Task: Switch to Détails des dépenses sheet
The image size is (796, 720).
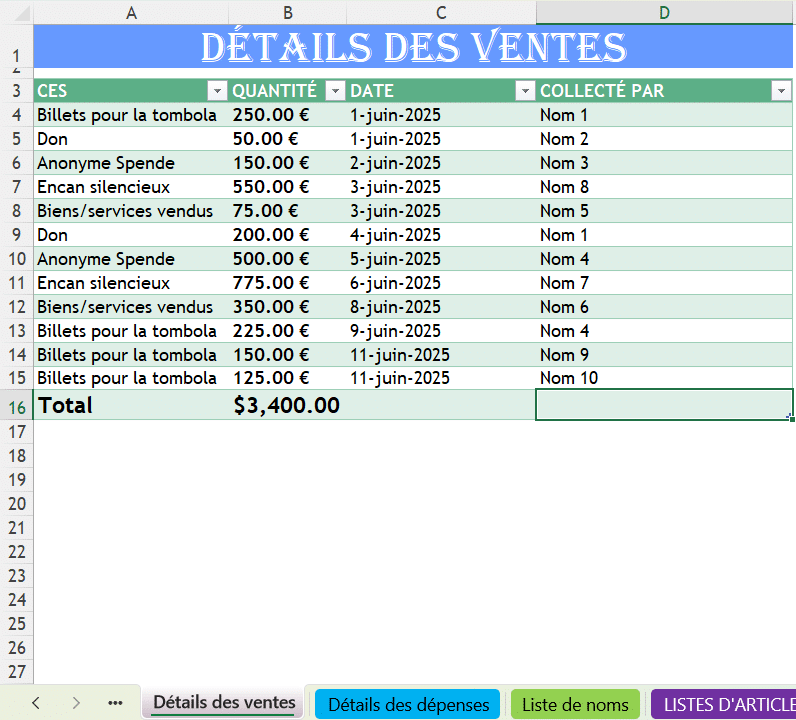Action: click(x=408, y=704)
